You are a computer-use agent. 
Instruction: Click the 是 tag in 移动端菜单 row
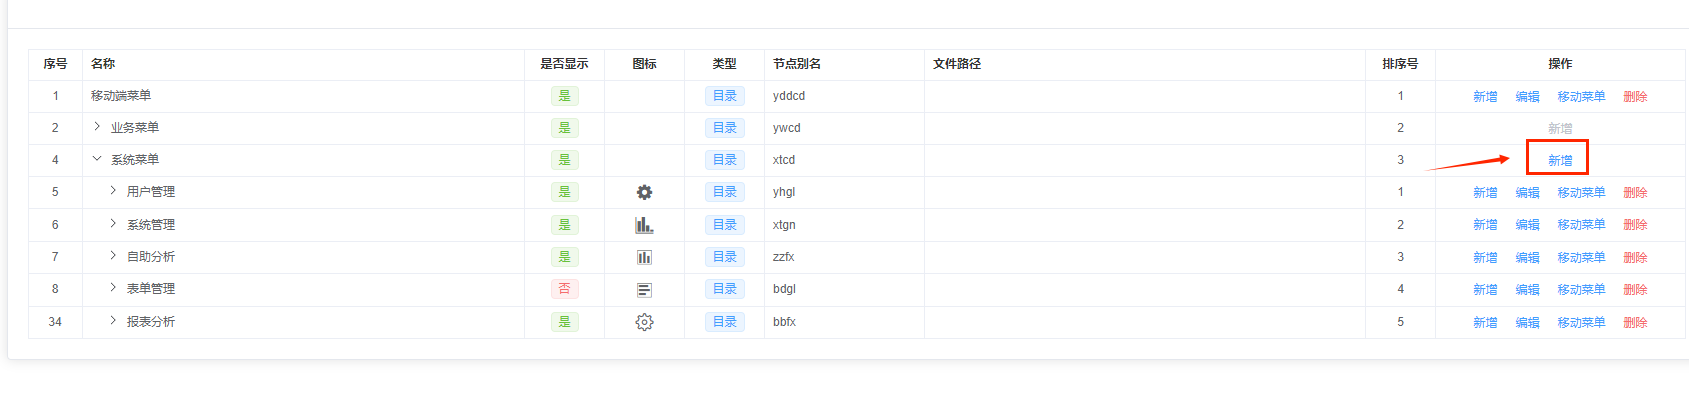(x=564, y=96)
